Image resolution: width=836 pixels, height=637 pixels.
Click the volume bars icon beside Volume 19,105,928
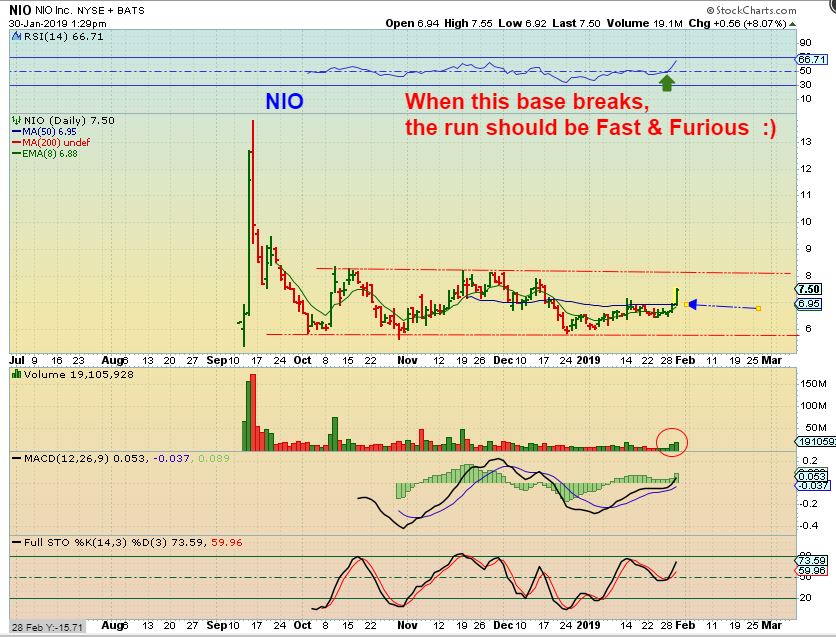[17, 375]
